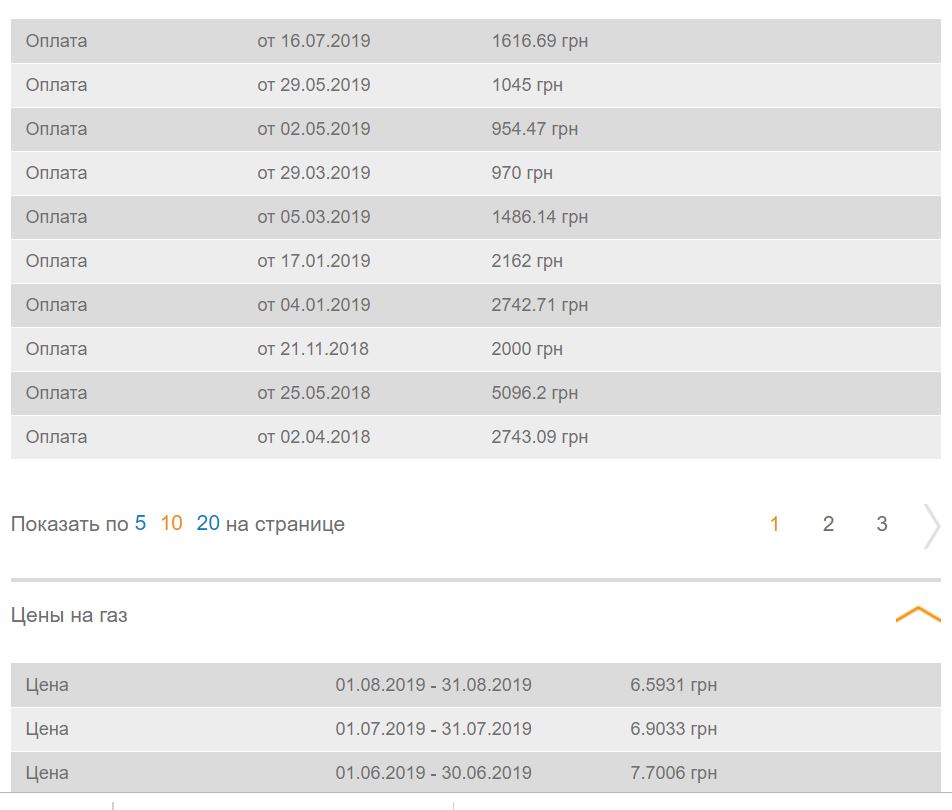Collapse the Цены на газ section chevron
Screen dimensions: 952x810
pos(917,614)
